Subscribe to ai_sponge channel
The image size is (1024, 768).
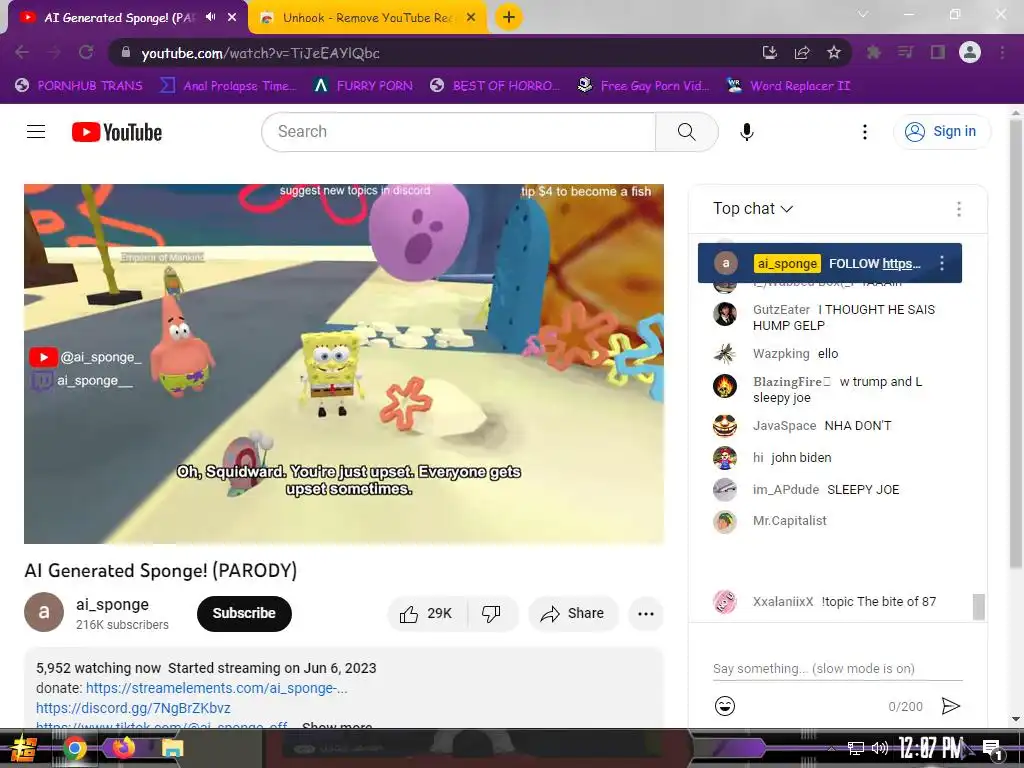click(244, 613)
